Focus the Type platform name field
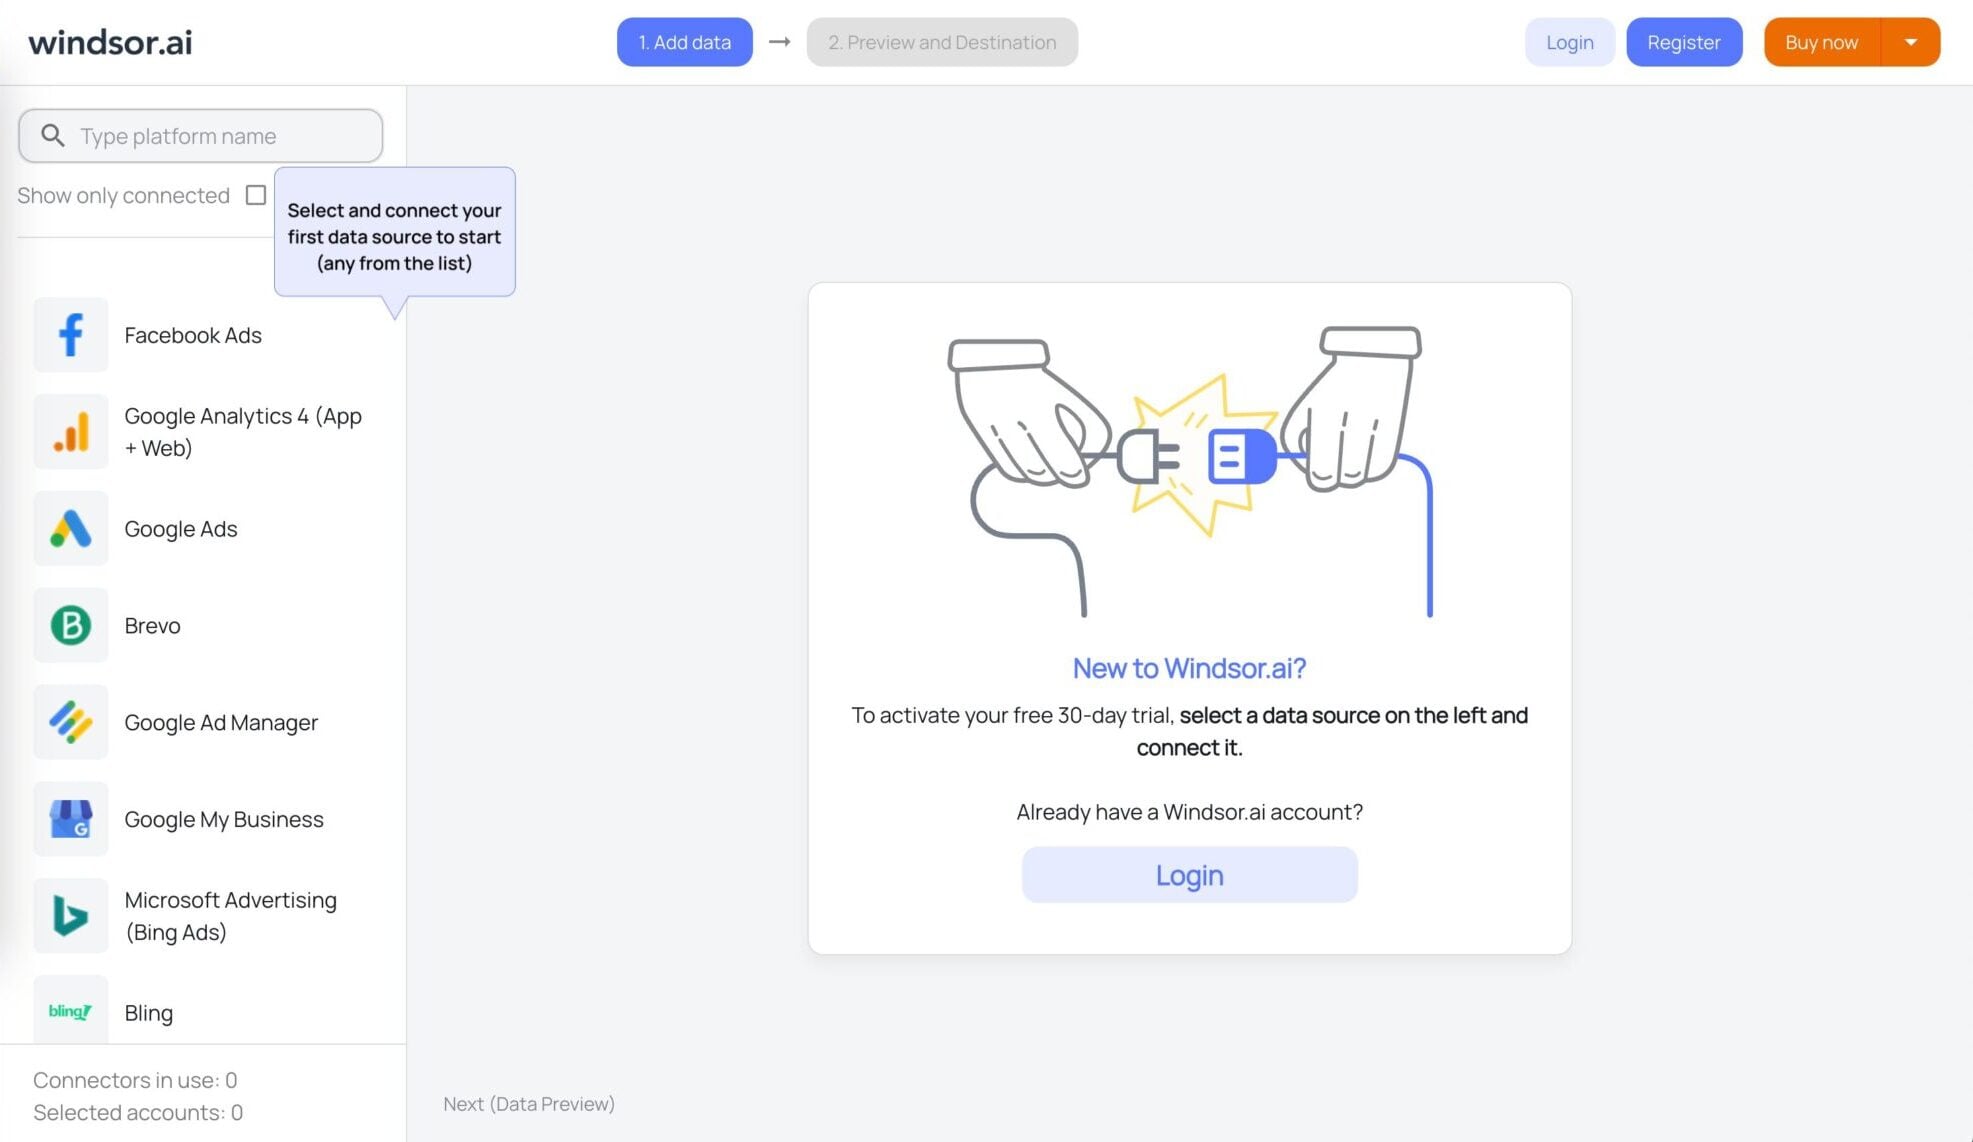Screen dimensions: 1973x1142 200,135
